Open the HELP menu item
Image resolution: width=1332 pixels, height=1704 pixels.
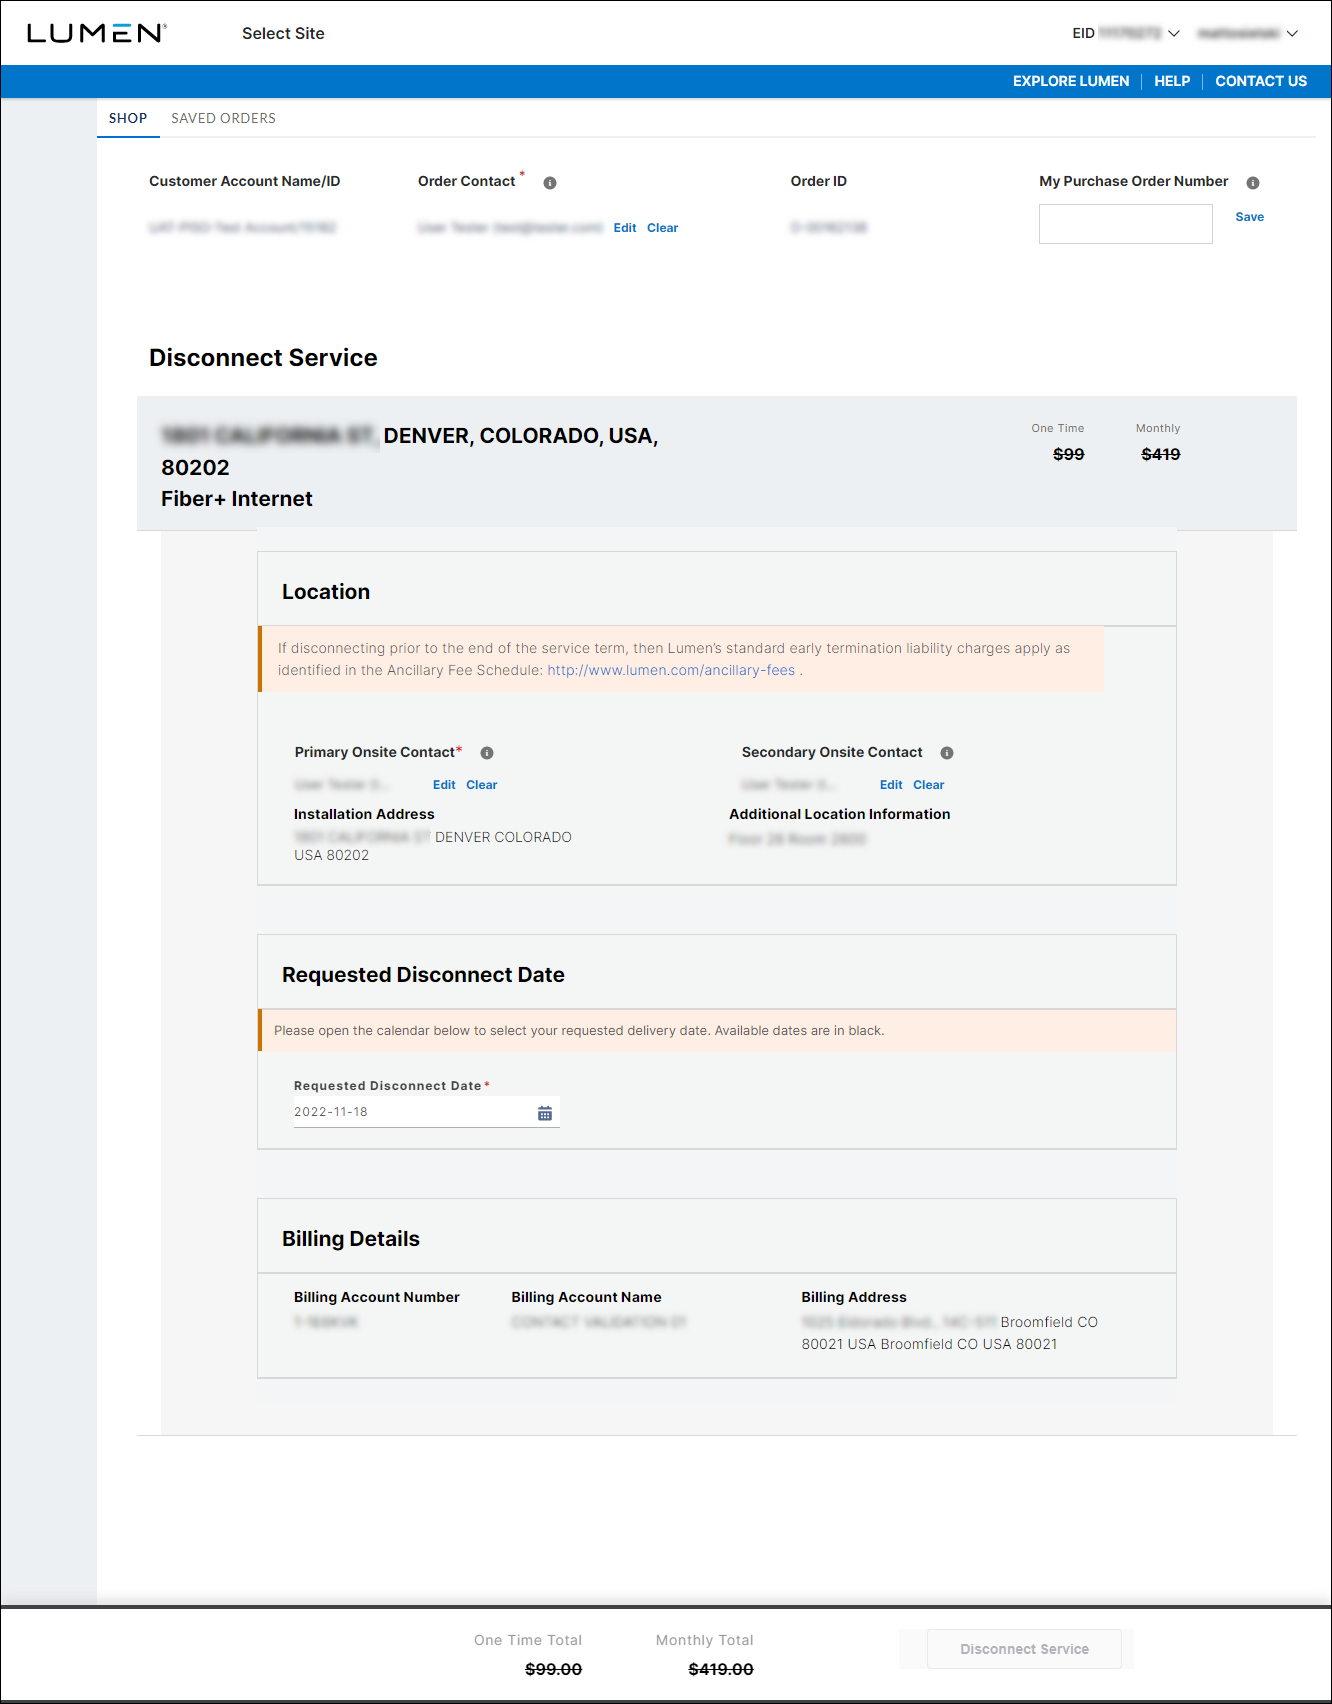[1172, 81]
